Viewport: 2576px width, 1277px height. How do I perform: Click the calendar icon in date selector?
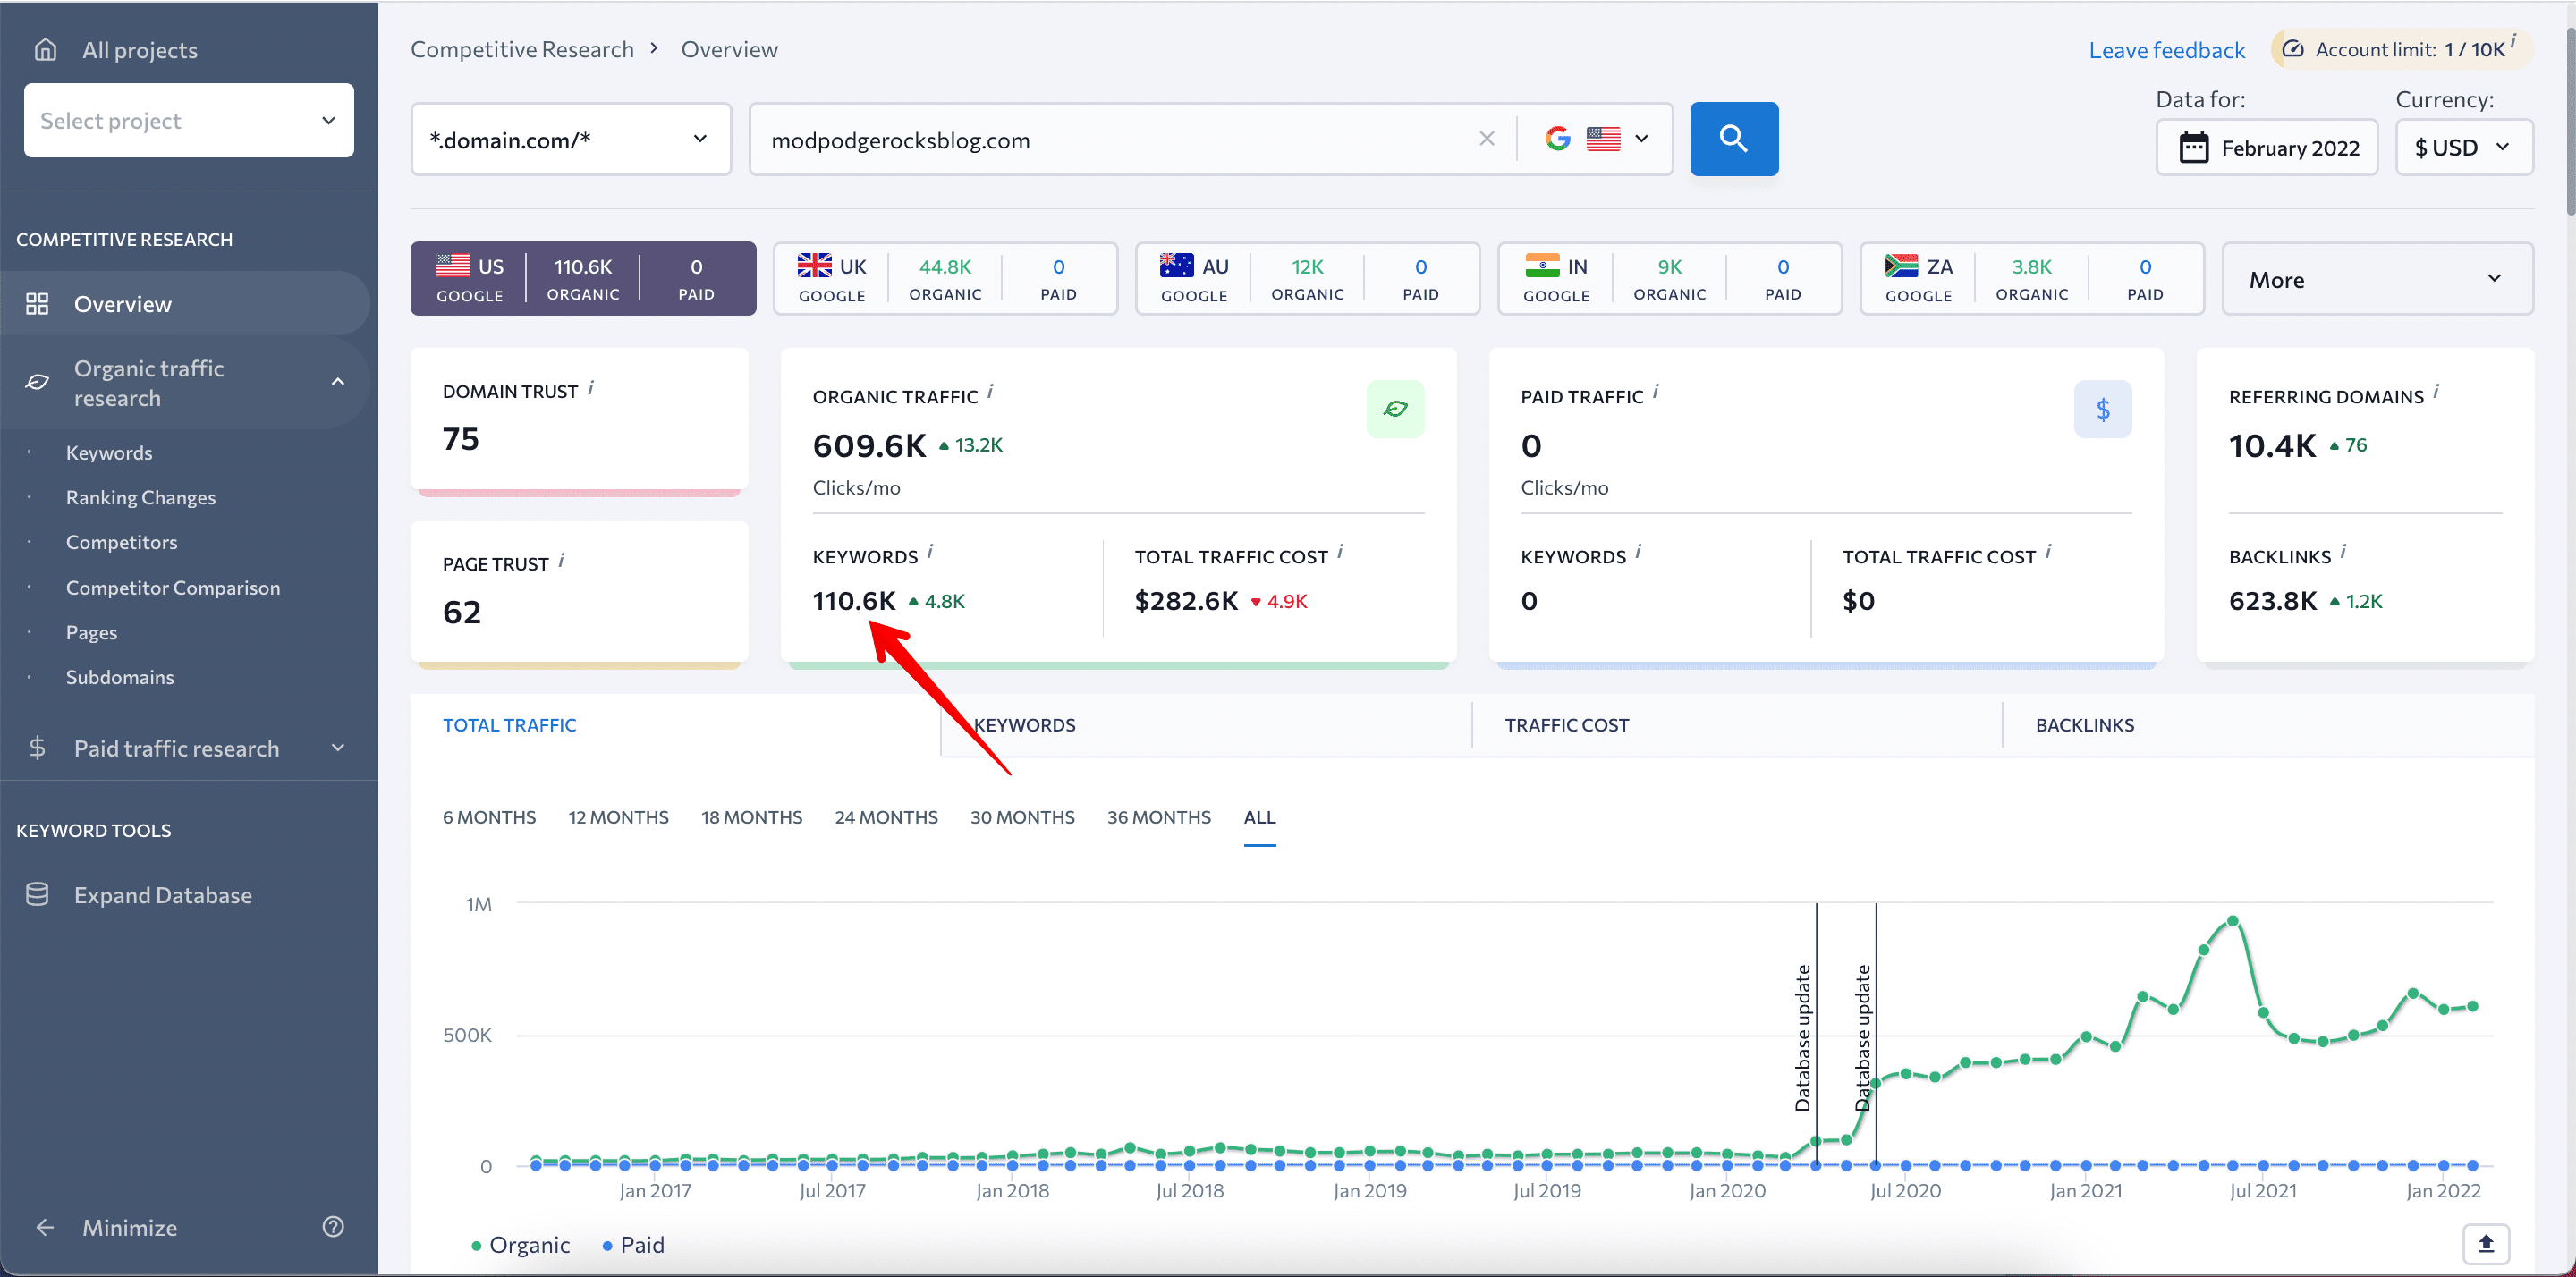[x=2193, y=148]
